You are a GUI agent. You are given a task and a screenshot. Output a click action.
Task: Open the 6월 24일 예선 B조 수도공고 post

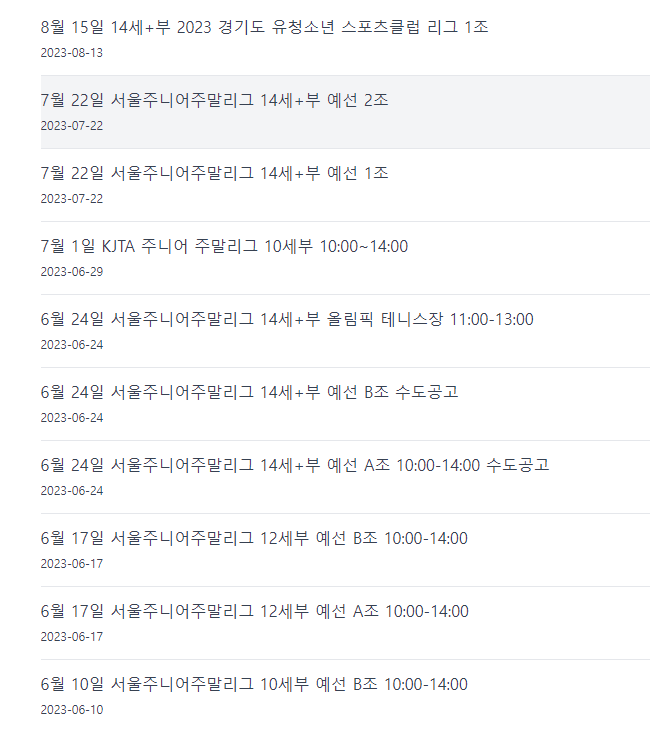click(x=249, y=392)
